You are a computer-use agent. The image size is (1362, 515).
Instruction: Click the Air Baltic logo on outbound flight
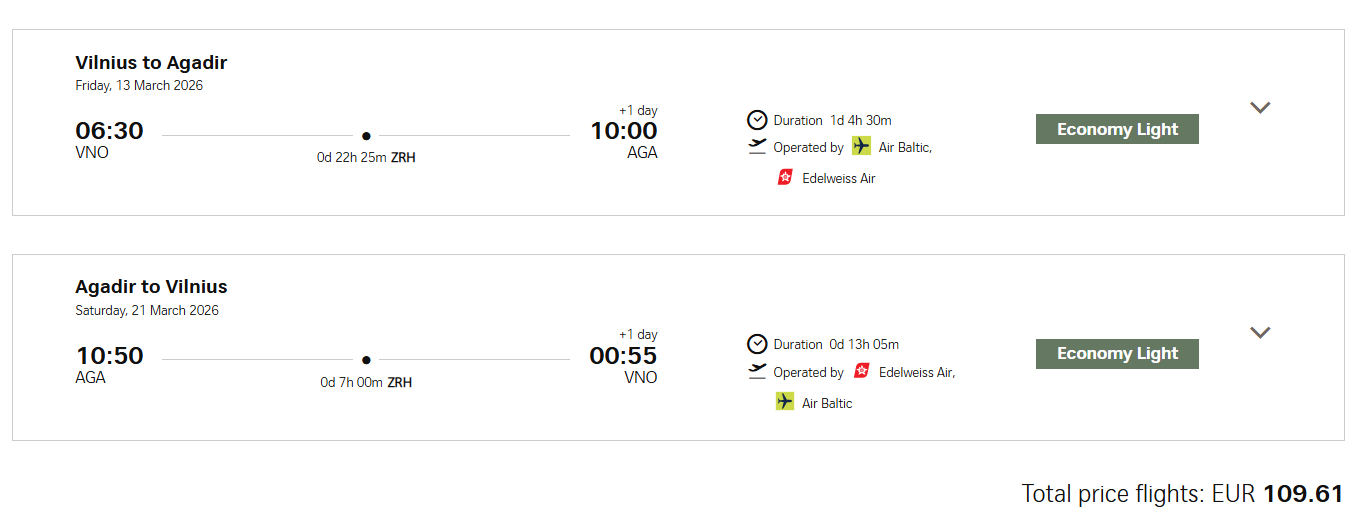click(862, 147)
